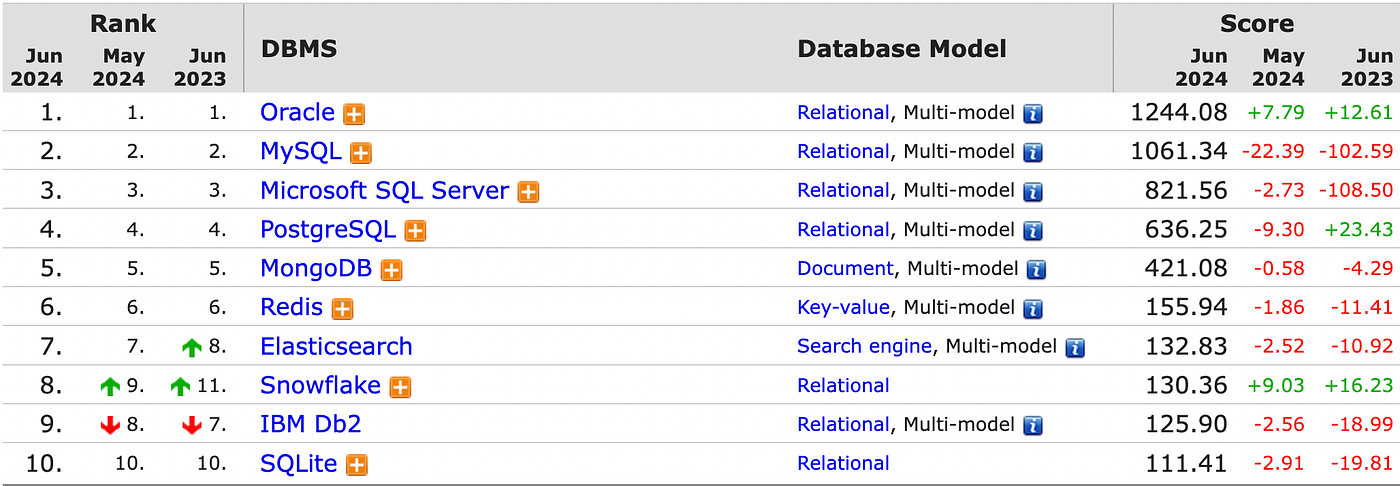The width and height of the screenshot is (1400, 486).
Task: Open the Oracle DBMS link
Action: pyautogui.click(x=297, y=112)
